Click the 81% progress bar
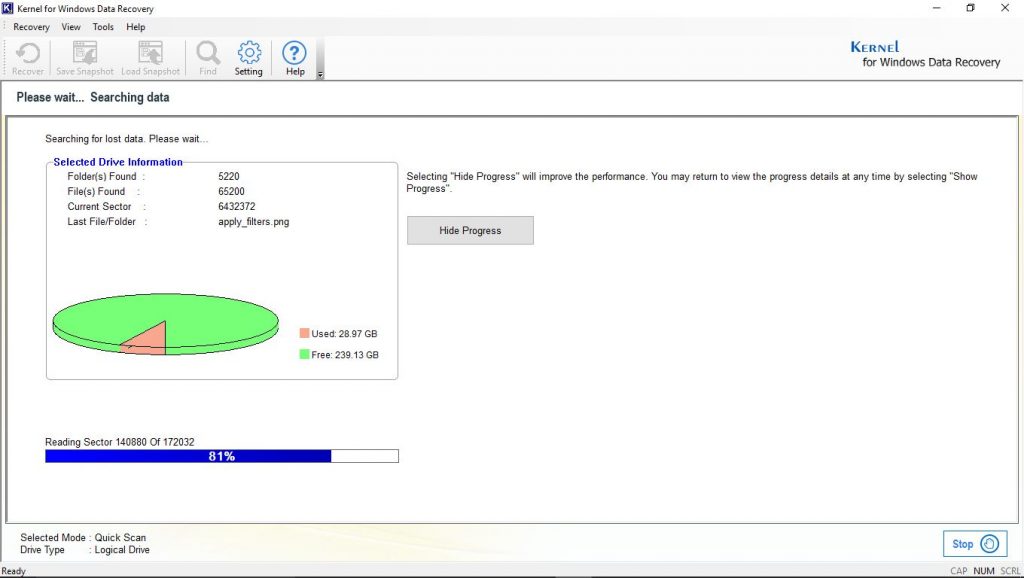 (x=221, y=455)
